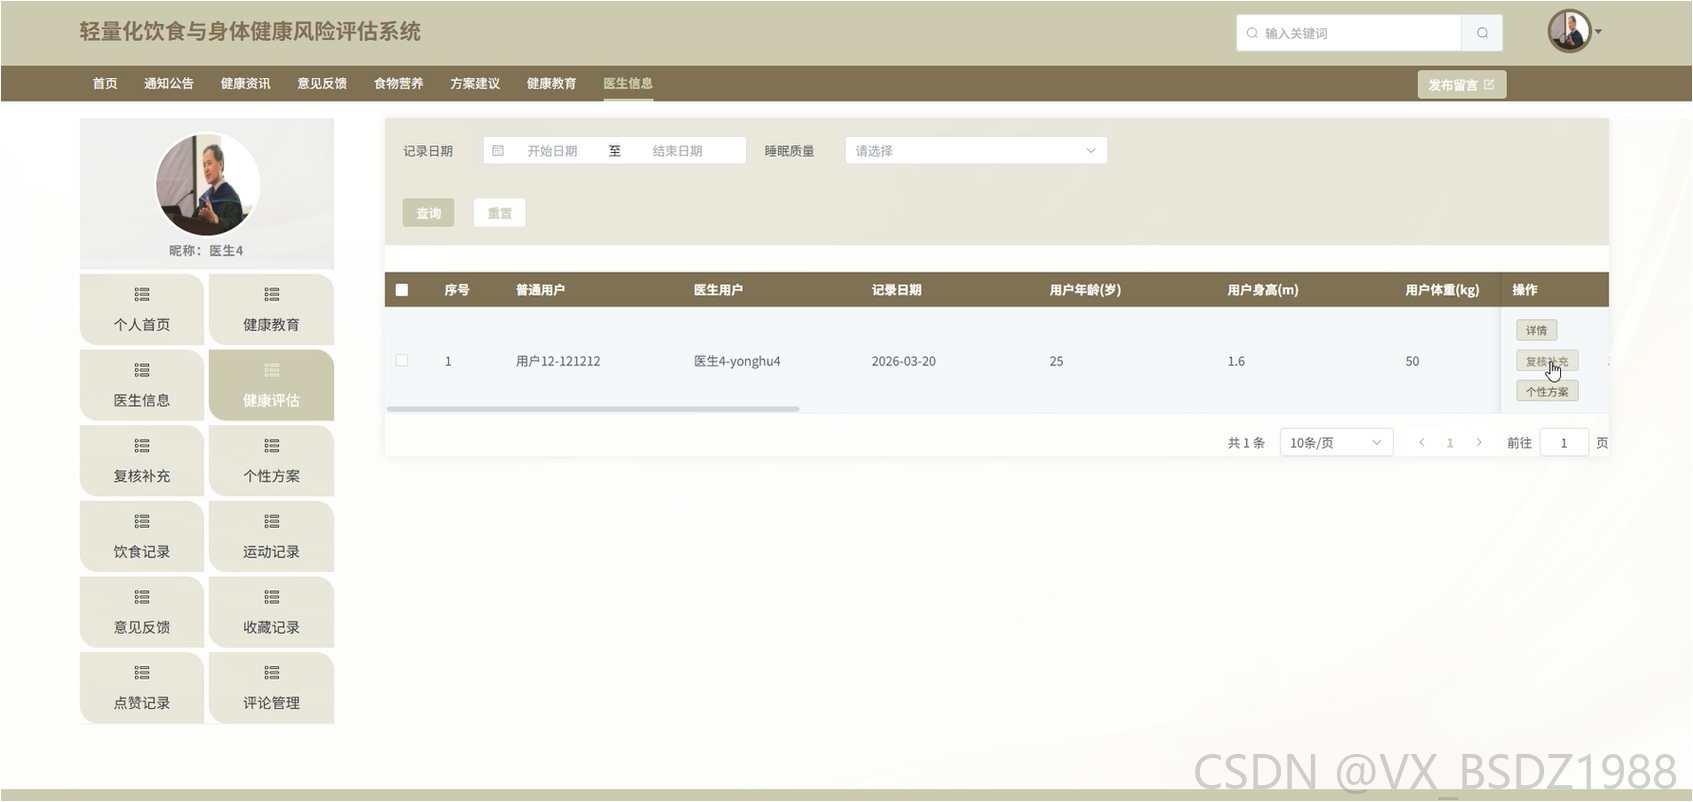Image resolution: width=1693 pixels, height=802 pixels.
Task: Open the 意见反馈 sidebar tile
Action: pyautogui.click(x=142, y=612)
